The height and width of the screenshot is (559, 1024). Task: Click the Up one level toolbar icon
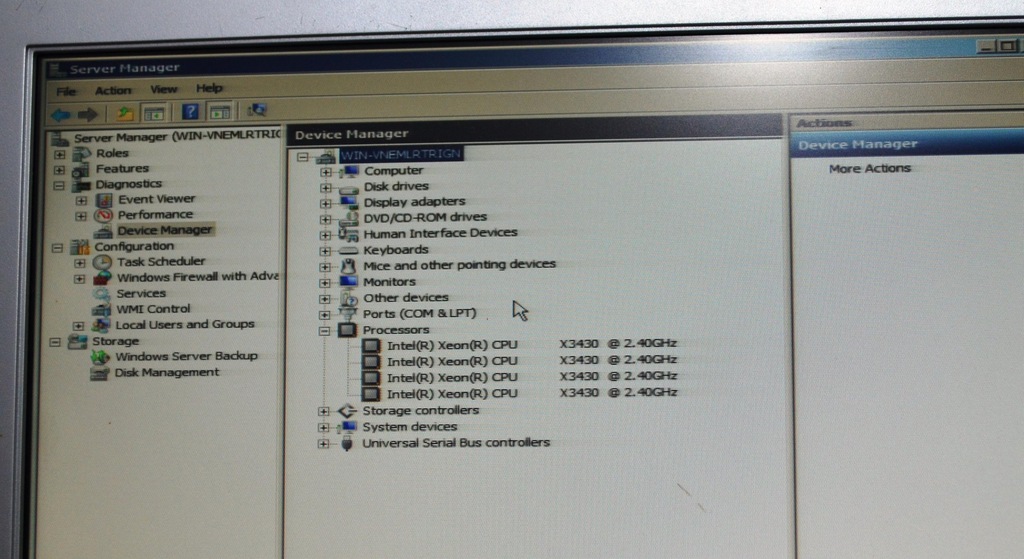click(124, 114)
